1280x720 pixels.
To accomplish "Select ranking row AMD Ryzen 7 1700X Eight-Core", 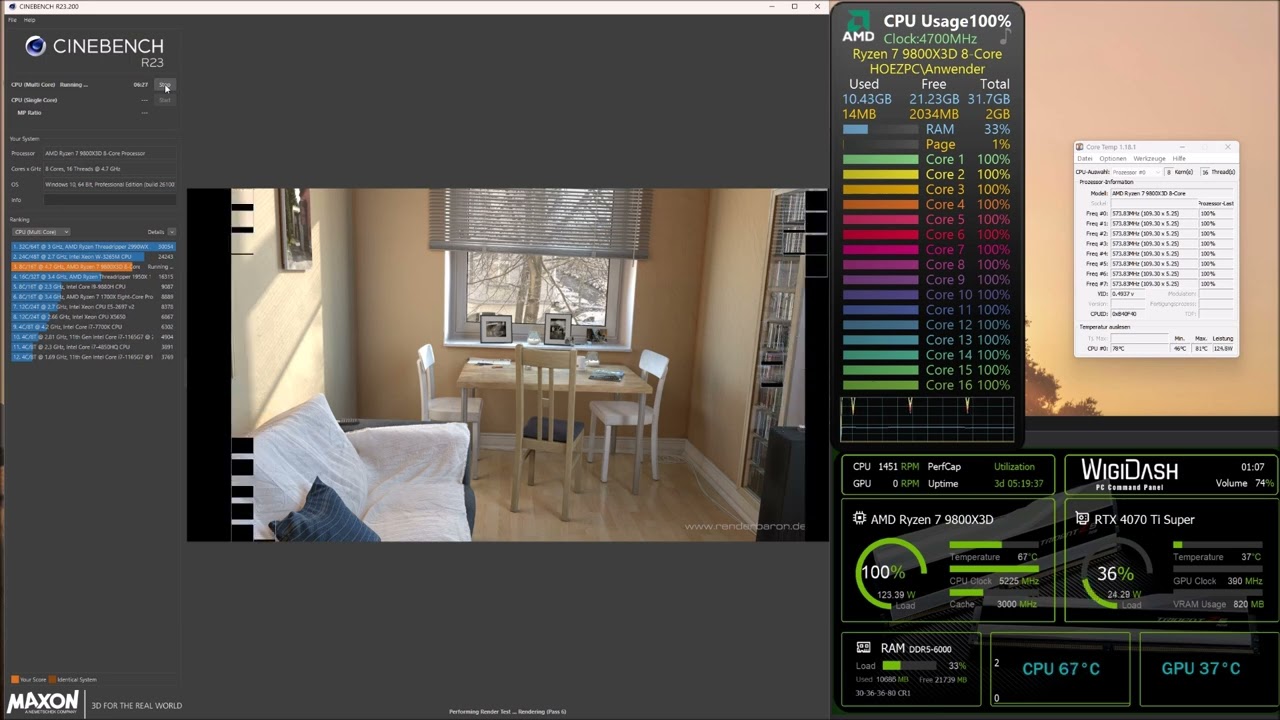I will [x=93, y=297].
